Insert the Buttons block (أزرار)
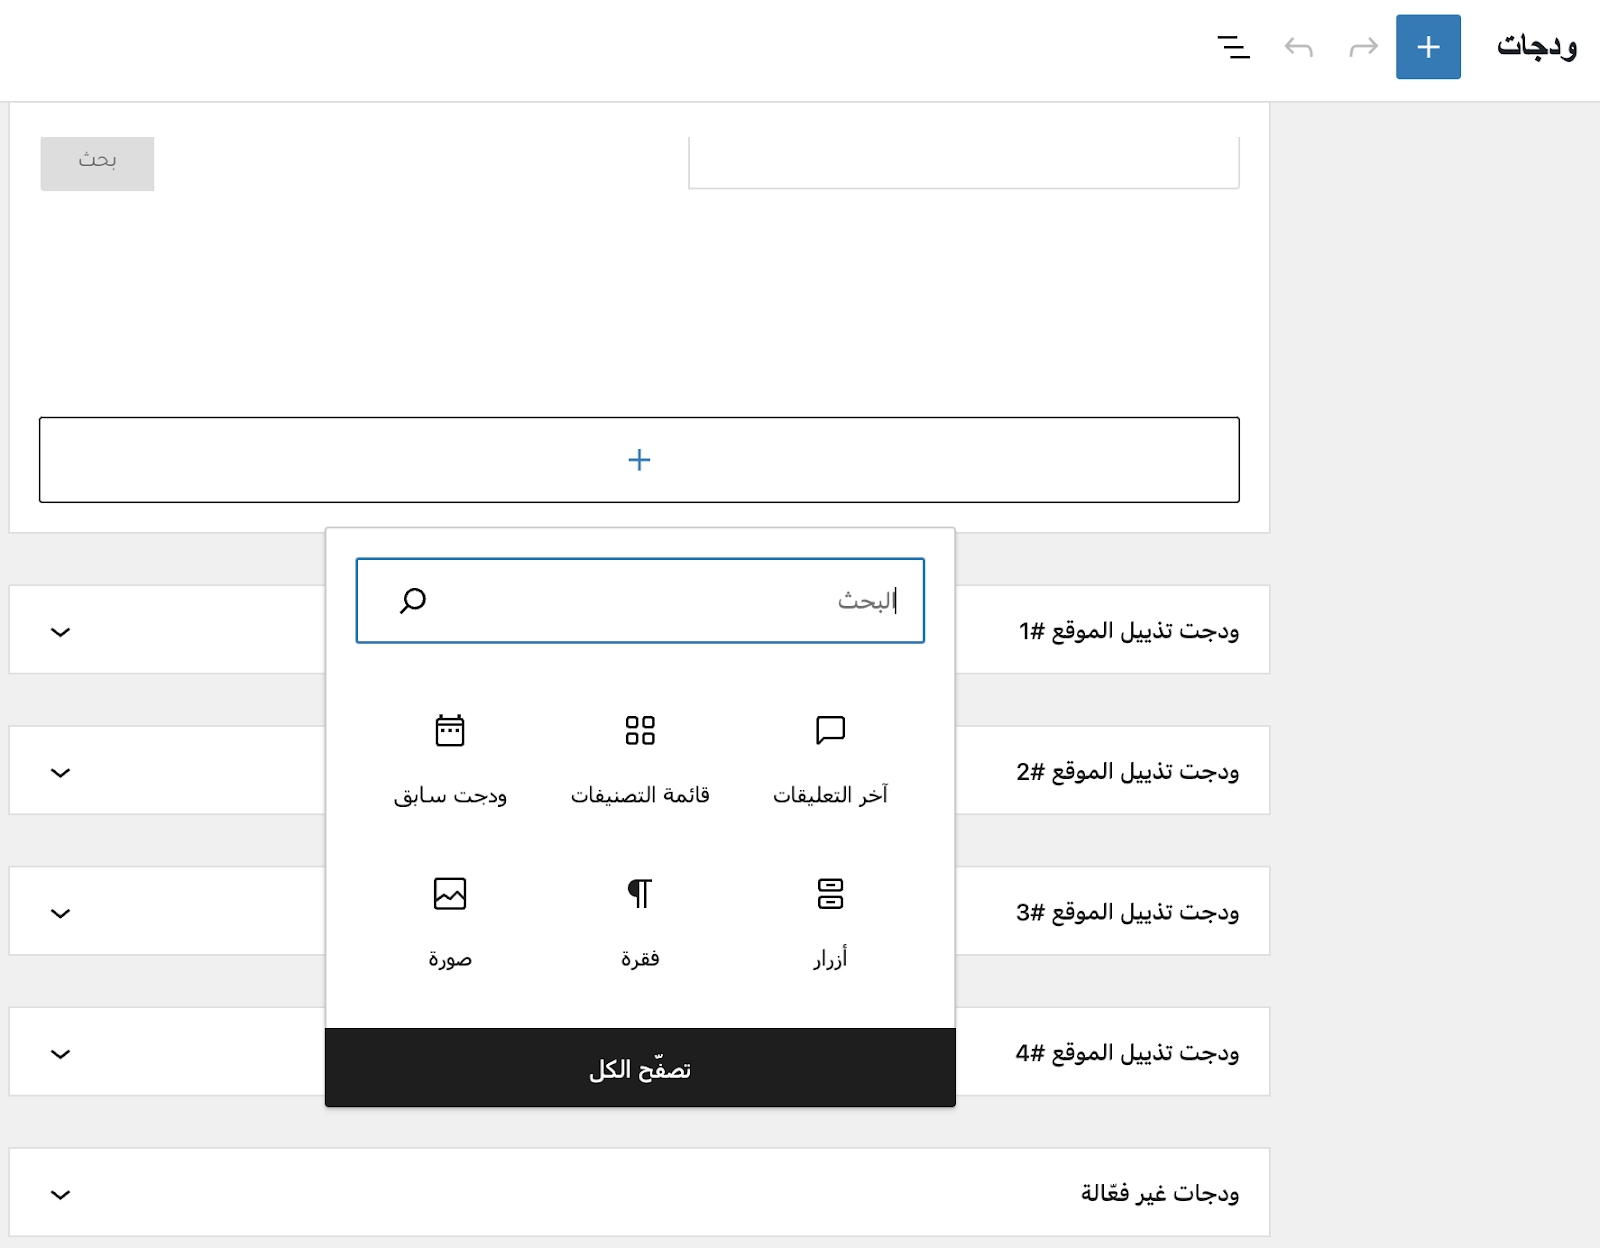The image size is (1600, 1248). 830,921
